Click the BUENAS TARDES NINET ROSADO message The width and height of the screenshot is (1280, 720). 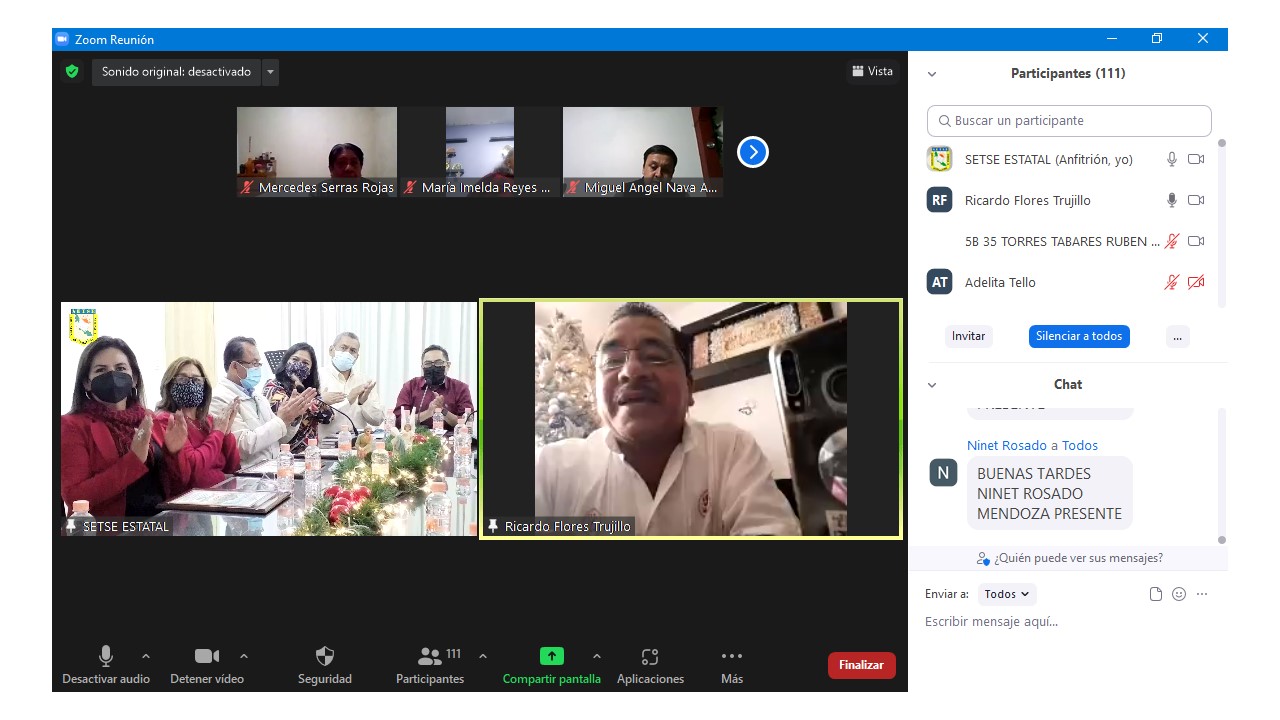pyautogui.click(x=1049, y=493)
